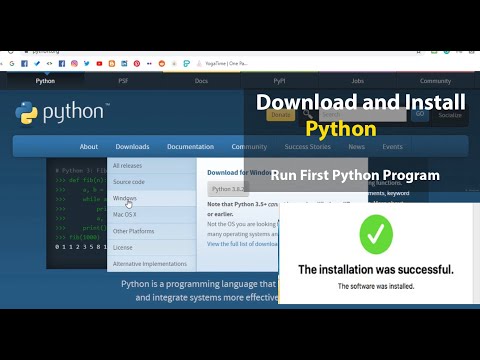Choose Windows from Downloads menu
The image size is (480, 360).
pyautogui.click(x=152, y=198)
